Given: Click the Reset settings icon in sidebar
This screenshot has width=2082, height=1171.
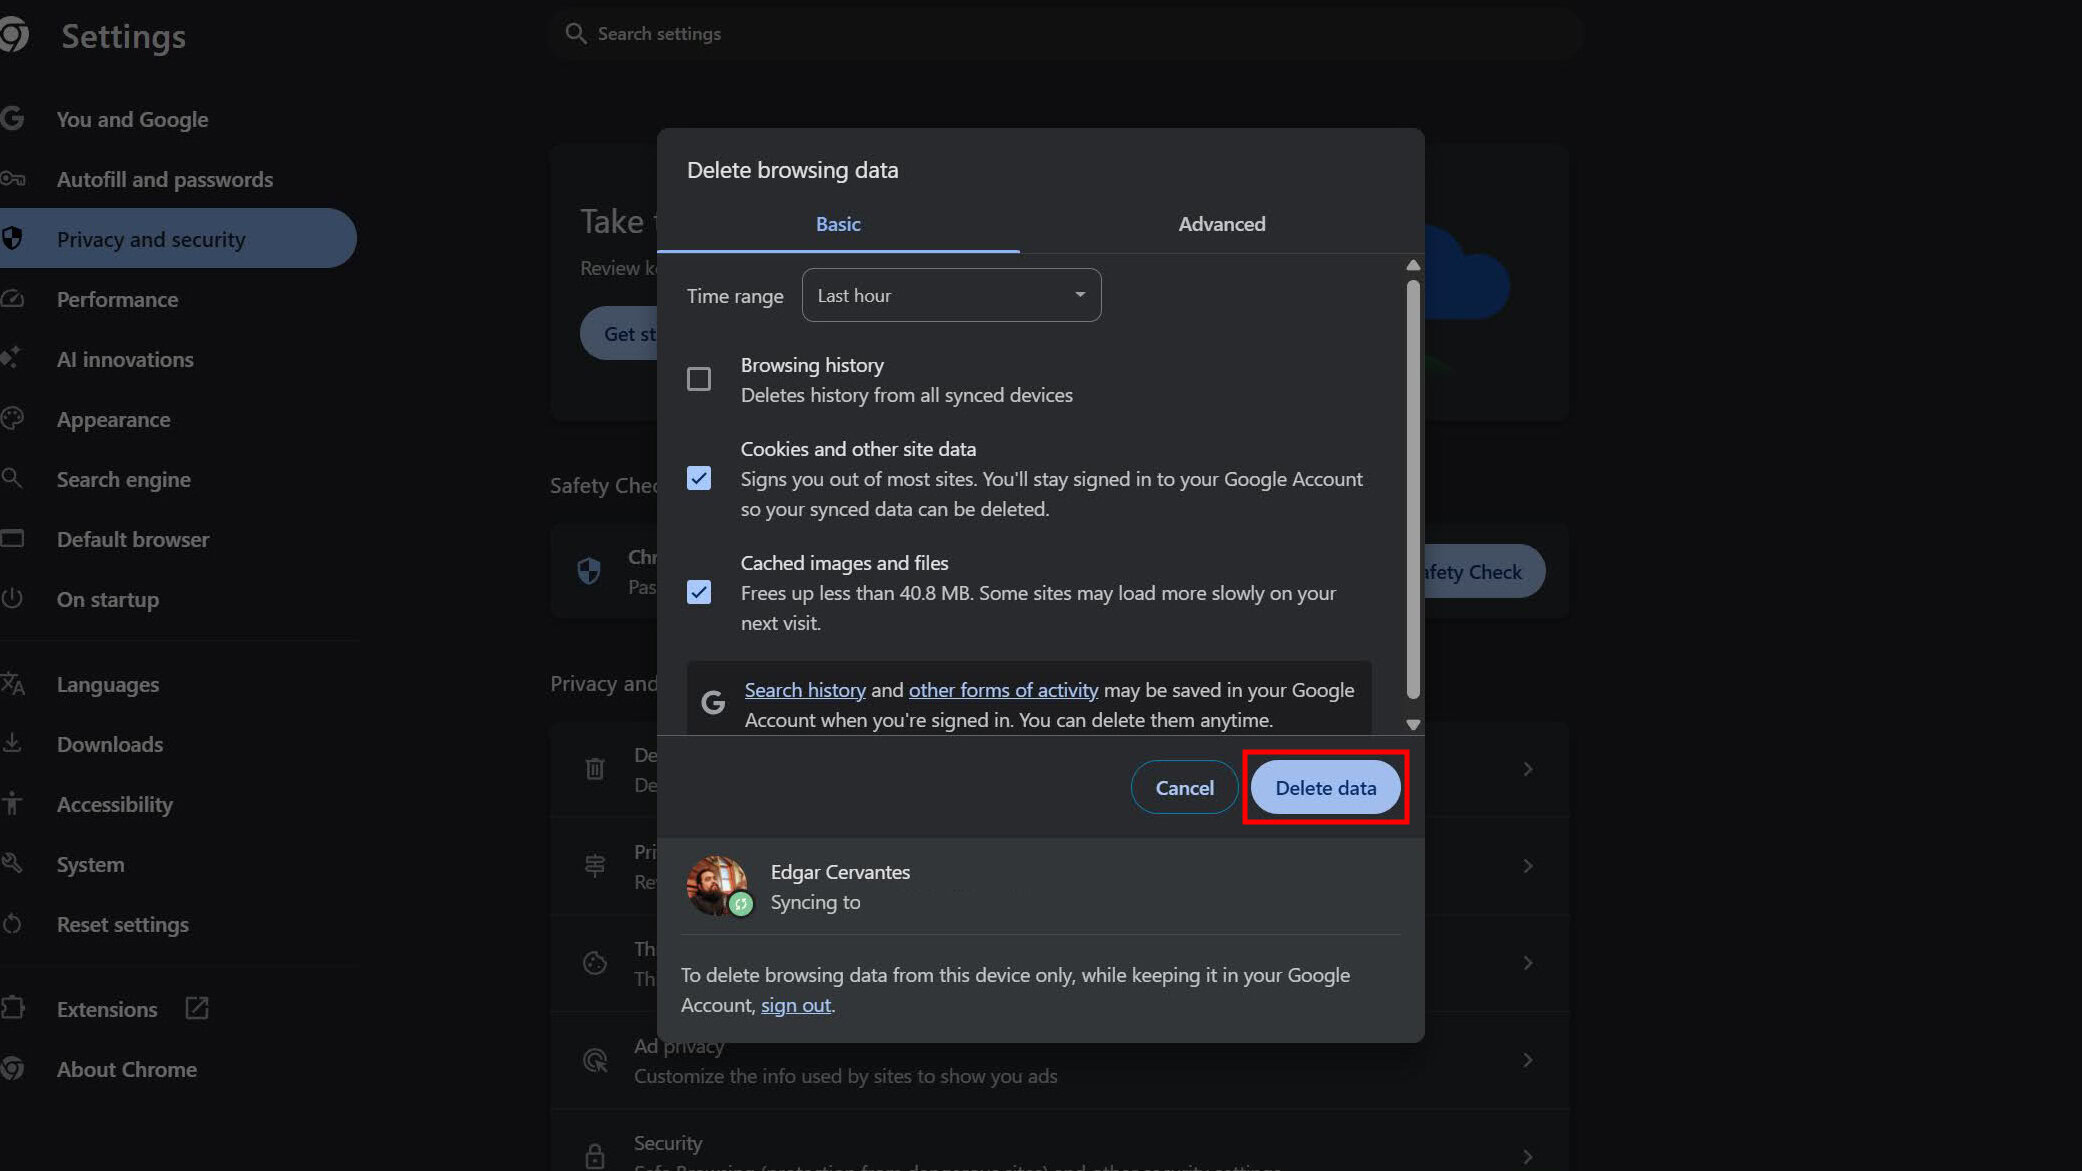Looking at the screenshot, I should coord(12,924).
